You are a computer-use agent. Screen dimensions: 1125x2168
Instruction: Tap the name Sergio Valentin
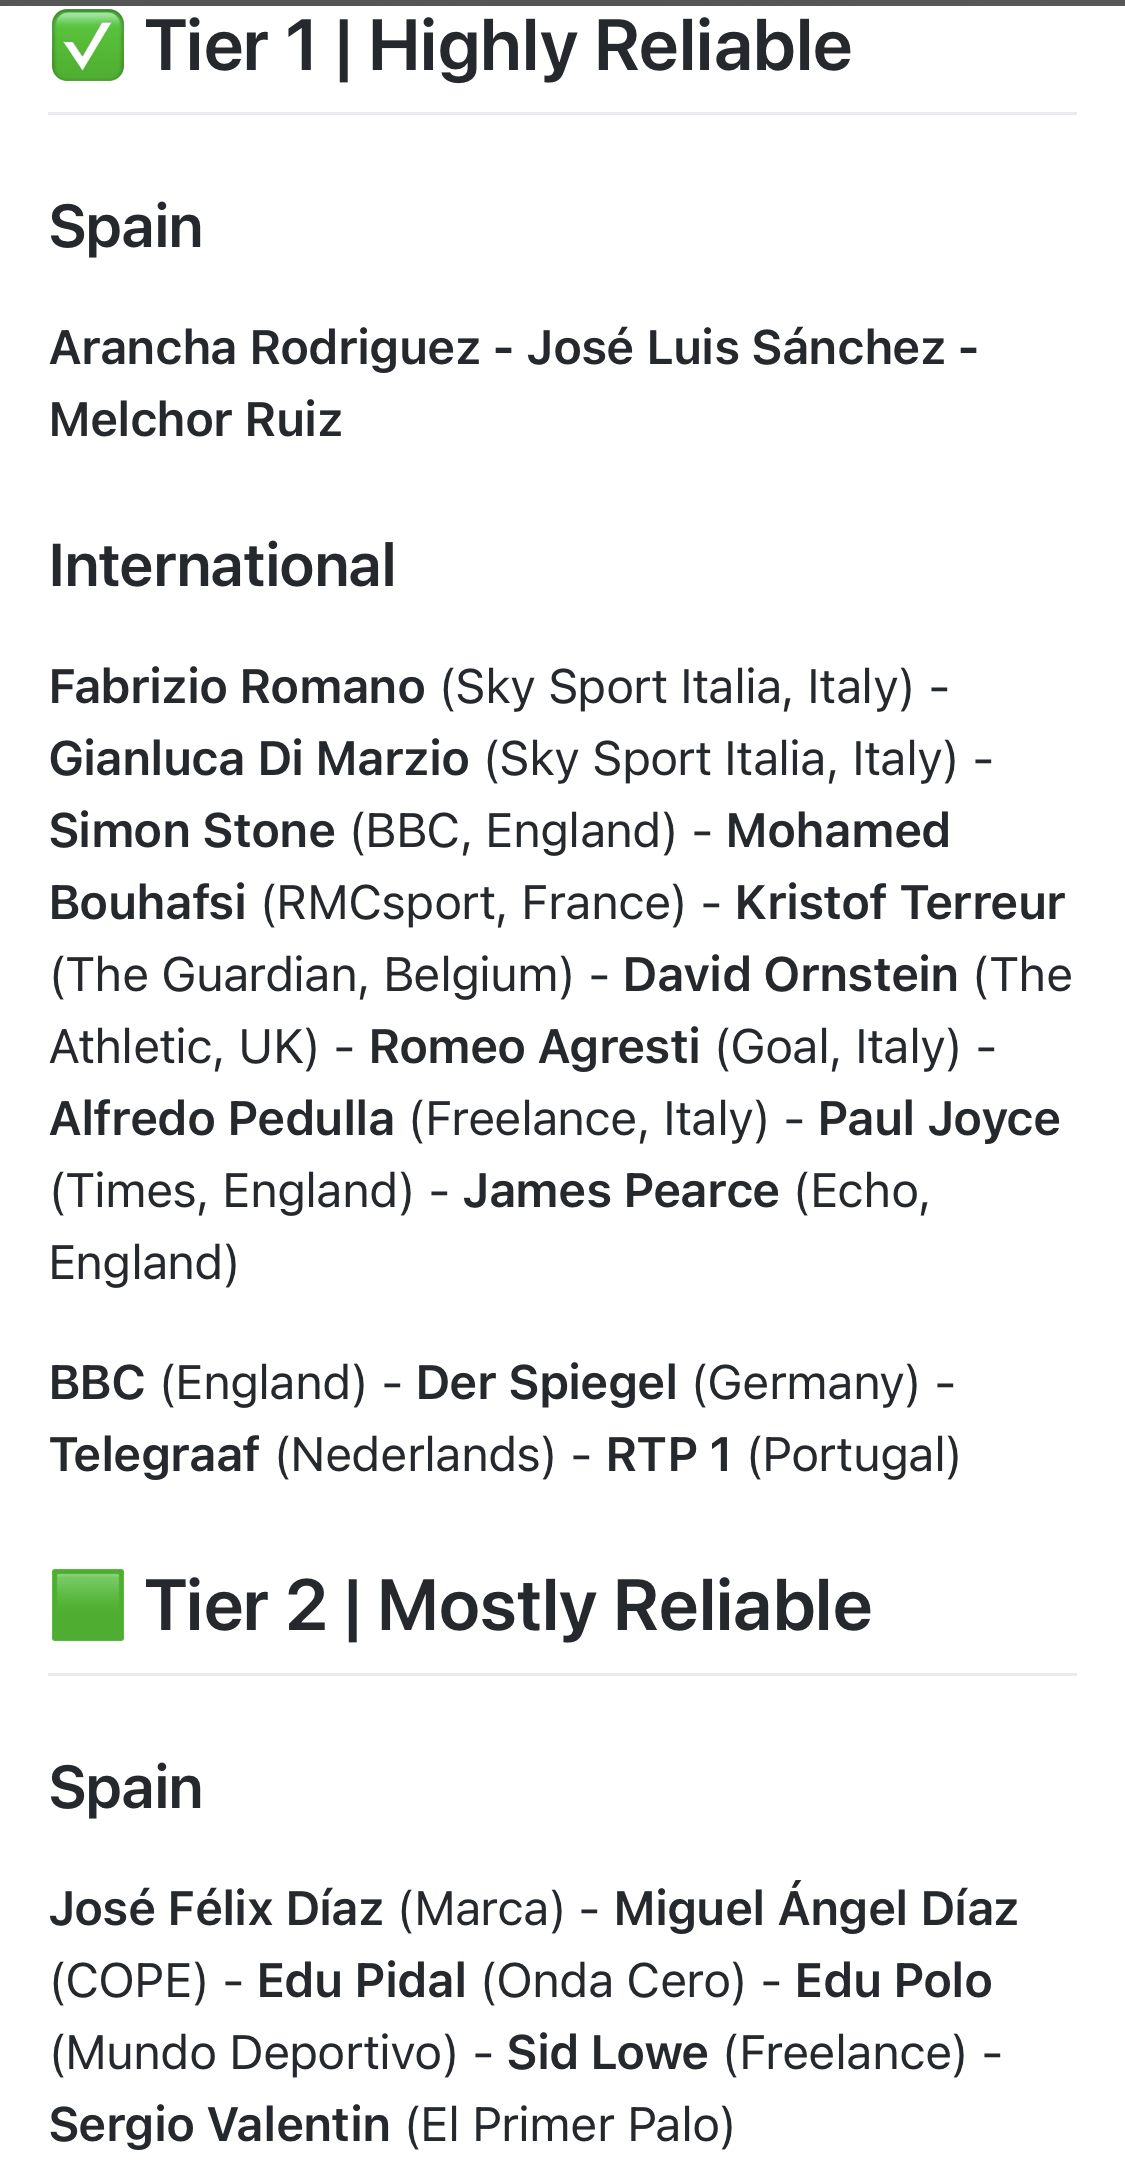[219, 2125]
